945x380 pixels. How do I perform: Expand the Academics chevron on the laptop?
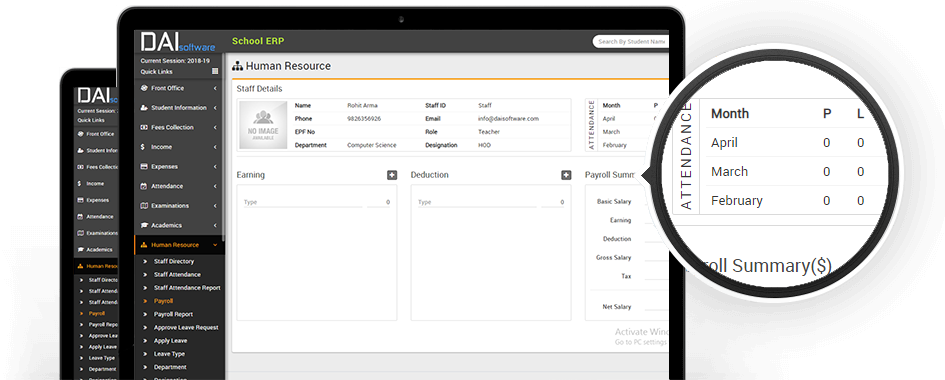pyautogui.click(x=215, y=225)
